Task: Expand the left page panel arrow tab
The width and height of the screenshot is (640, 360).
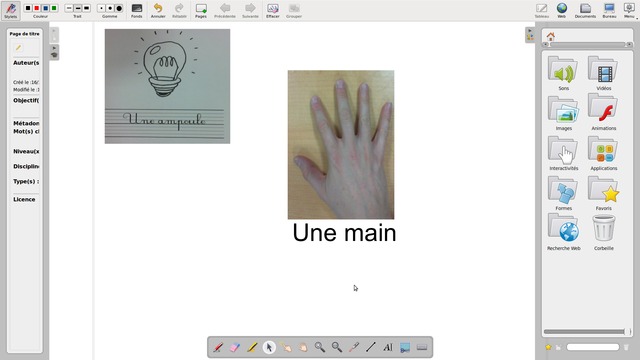Action: [x=54, y=52]
